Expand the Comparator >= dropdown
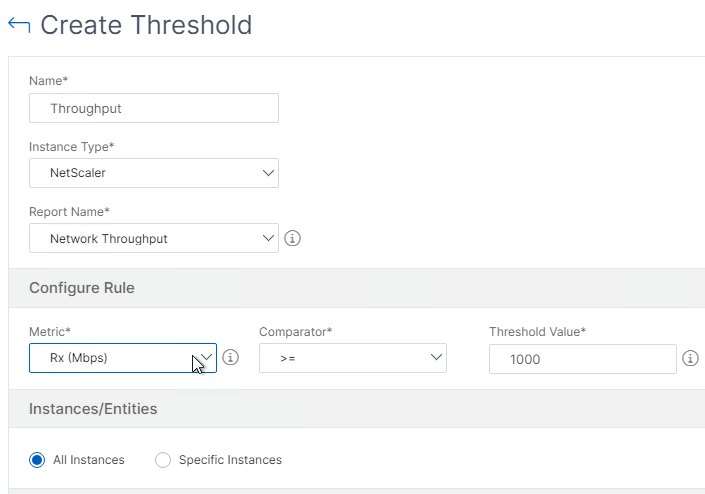 [x=353, y=358]
